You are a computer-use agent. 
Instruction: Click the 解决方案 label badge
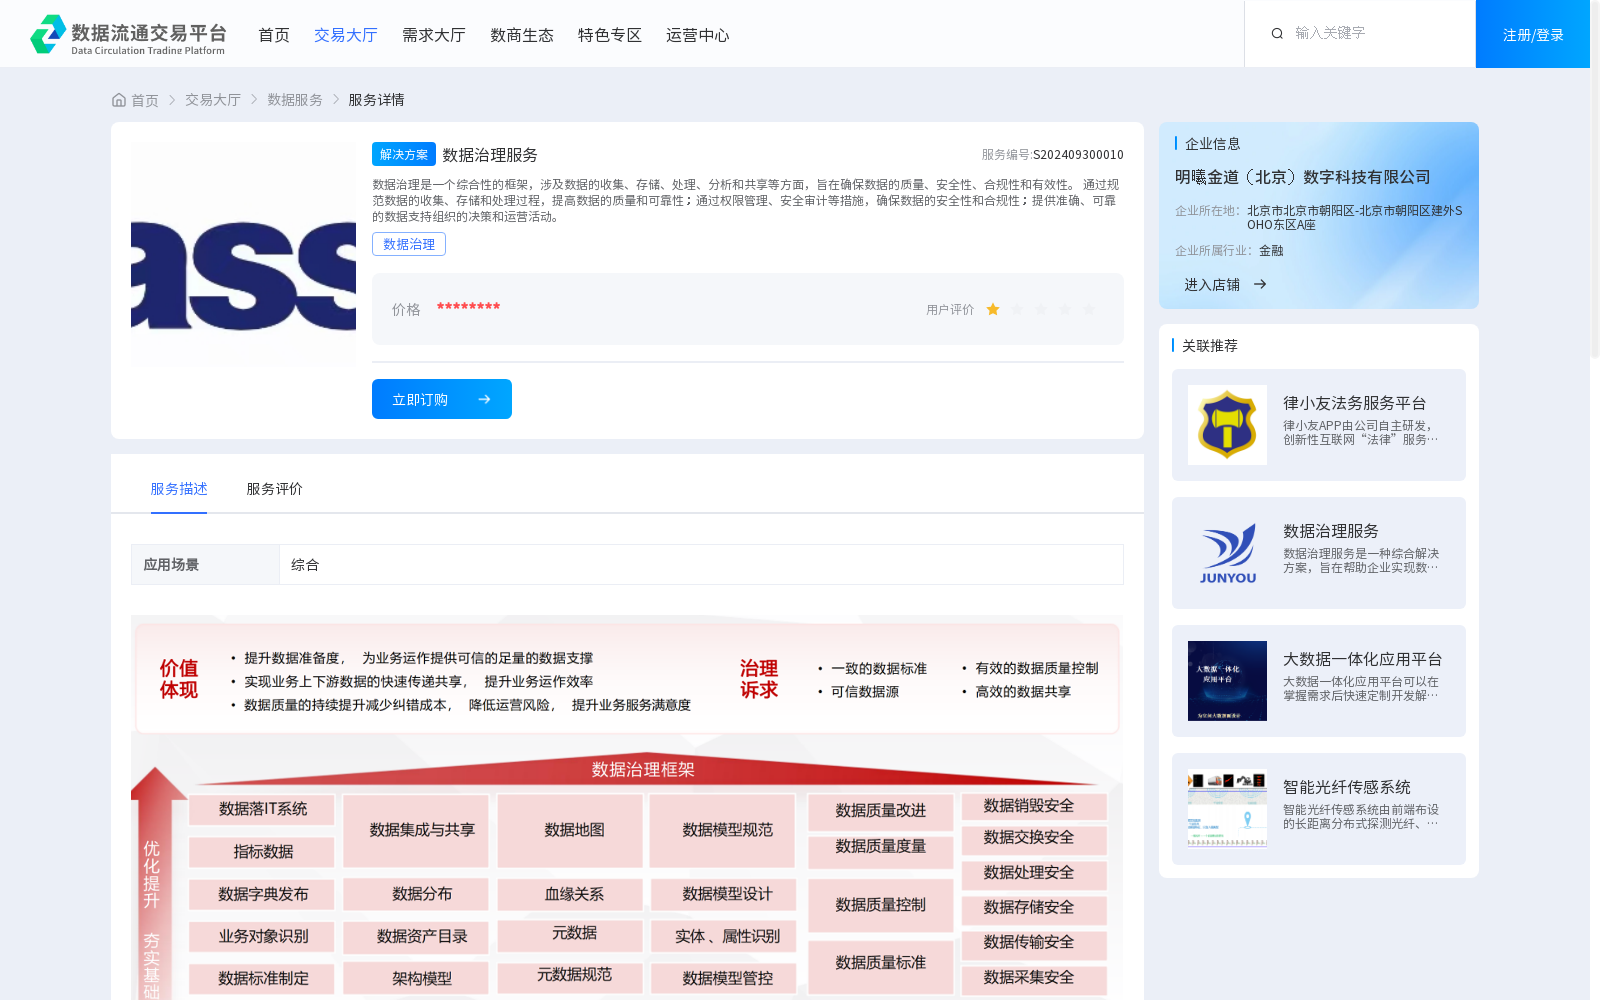point(404,154)
